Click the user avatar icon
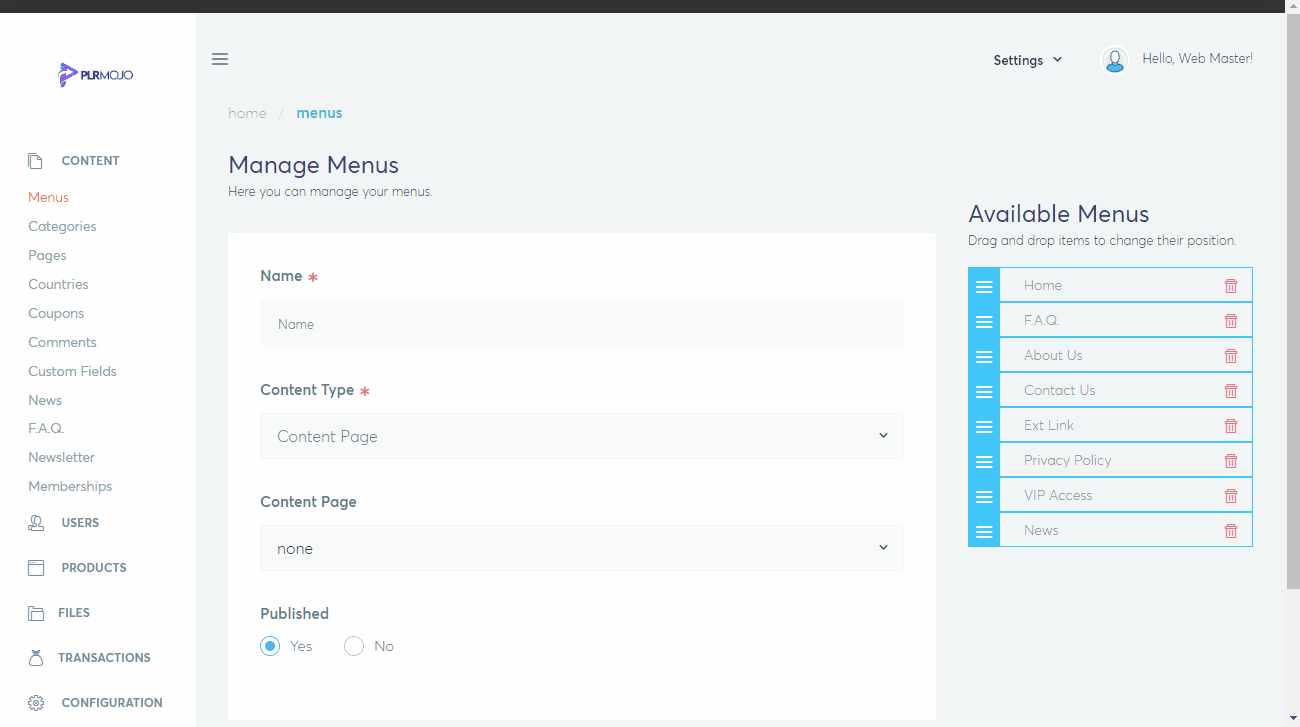This screenshot has width=1300, height=727. (1114, 60)
